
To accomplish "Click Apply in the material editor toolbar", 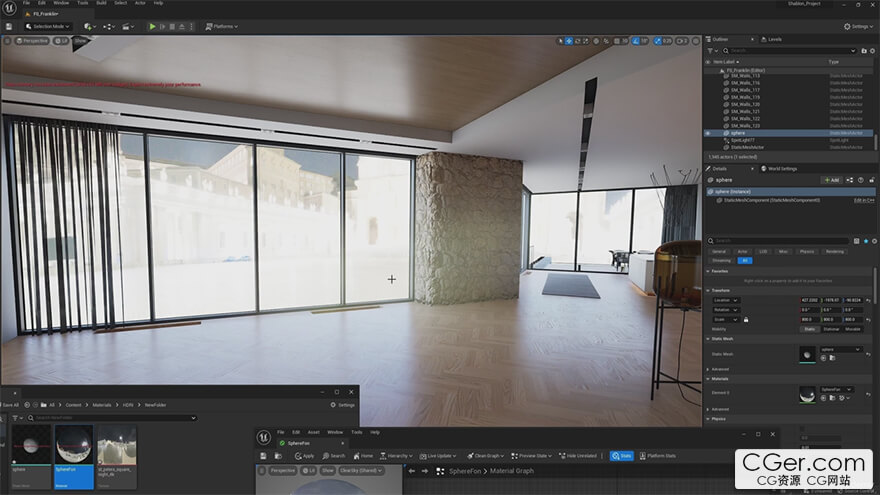I will click(305, 456).
